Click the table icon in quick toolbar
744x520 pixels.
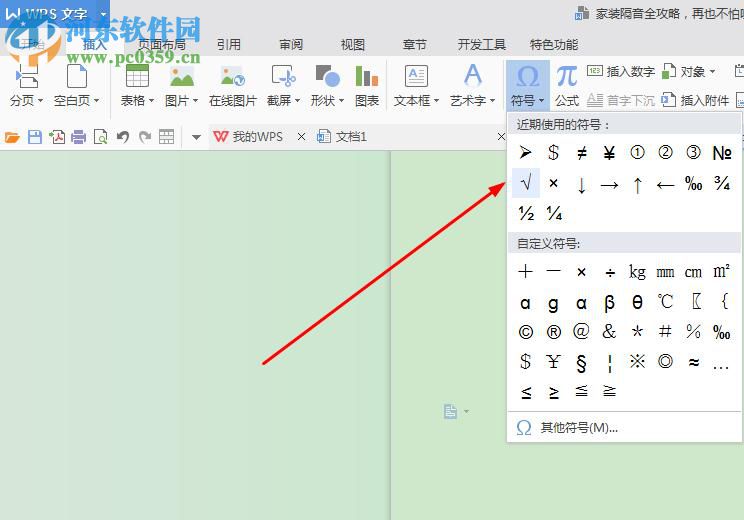click(x=167, y=137)
